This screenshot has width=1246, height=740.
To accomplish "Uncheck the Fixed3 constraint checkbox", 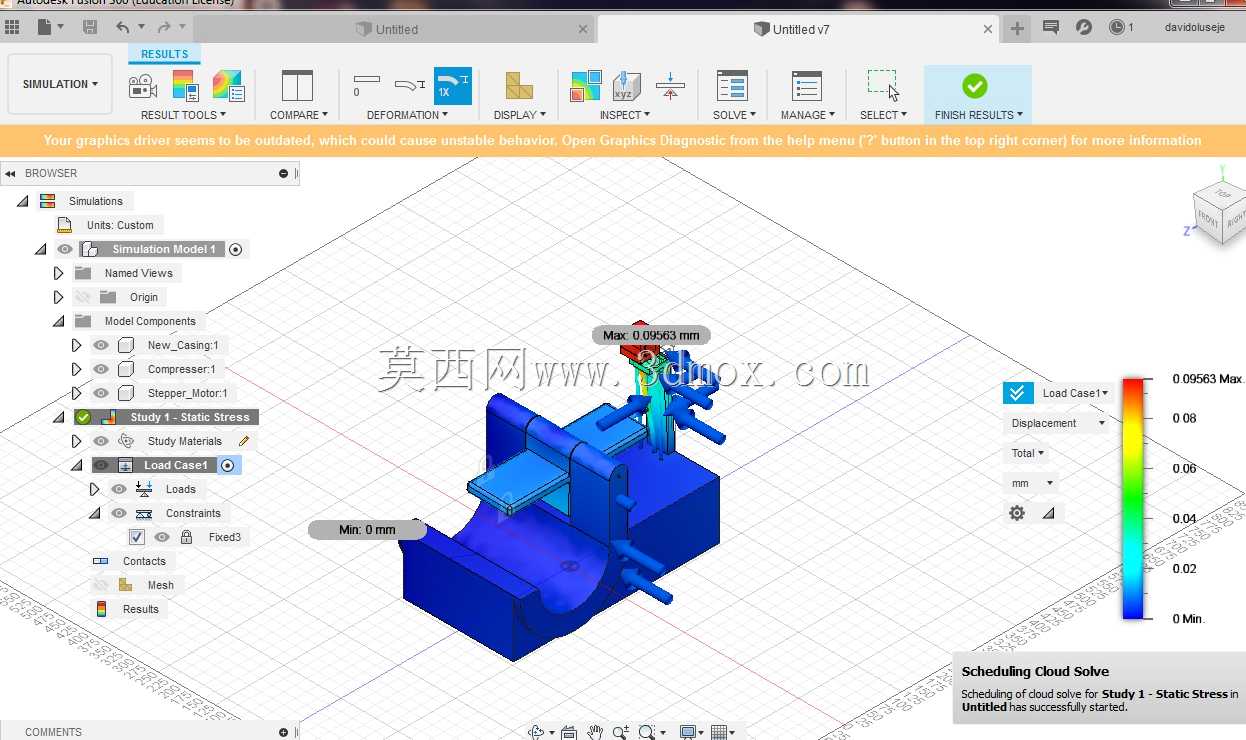I will click(137, 537).
